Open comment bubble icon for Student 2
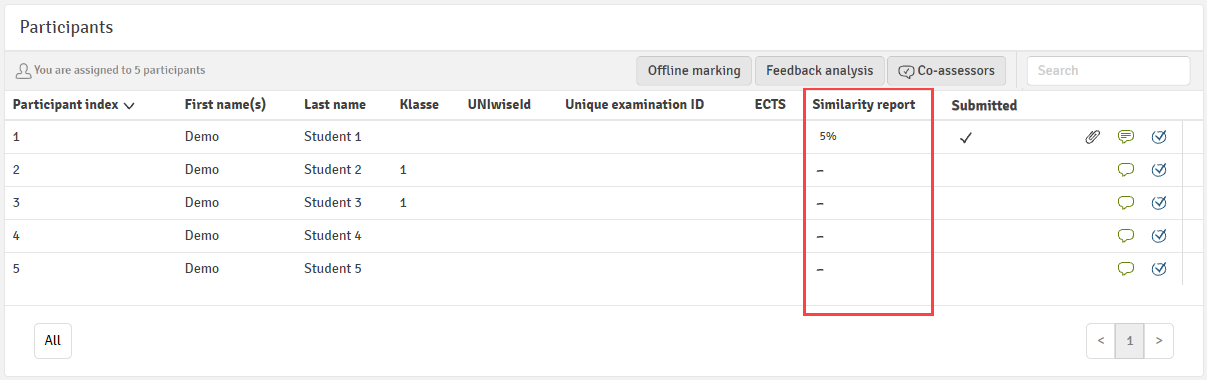Screen dimensions: 1207x380 (x=1126, y=170)
